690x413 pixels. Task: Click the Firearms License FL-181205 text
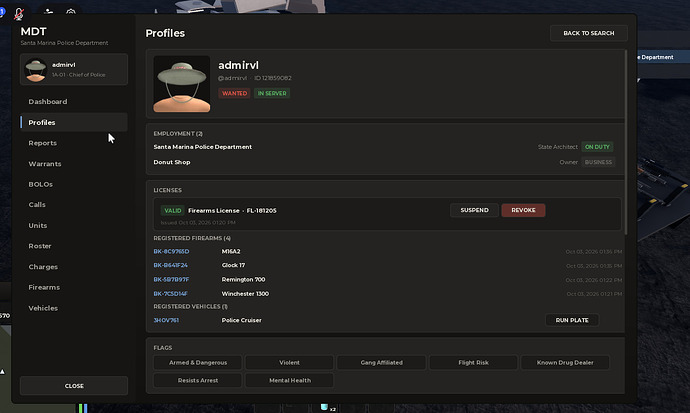point(232,211)
